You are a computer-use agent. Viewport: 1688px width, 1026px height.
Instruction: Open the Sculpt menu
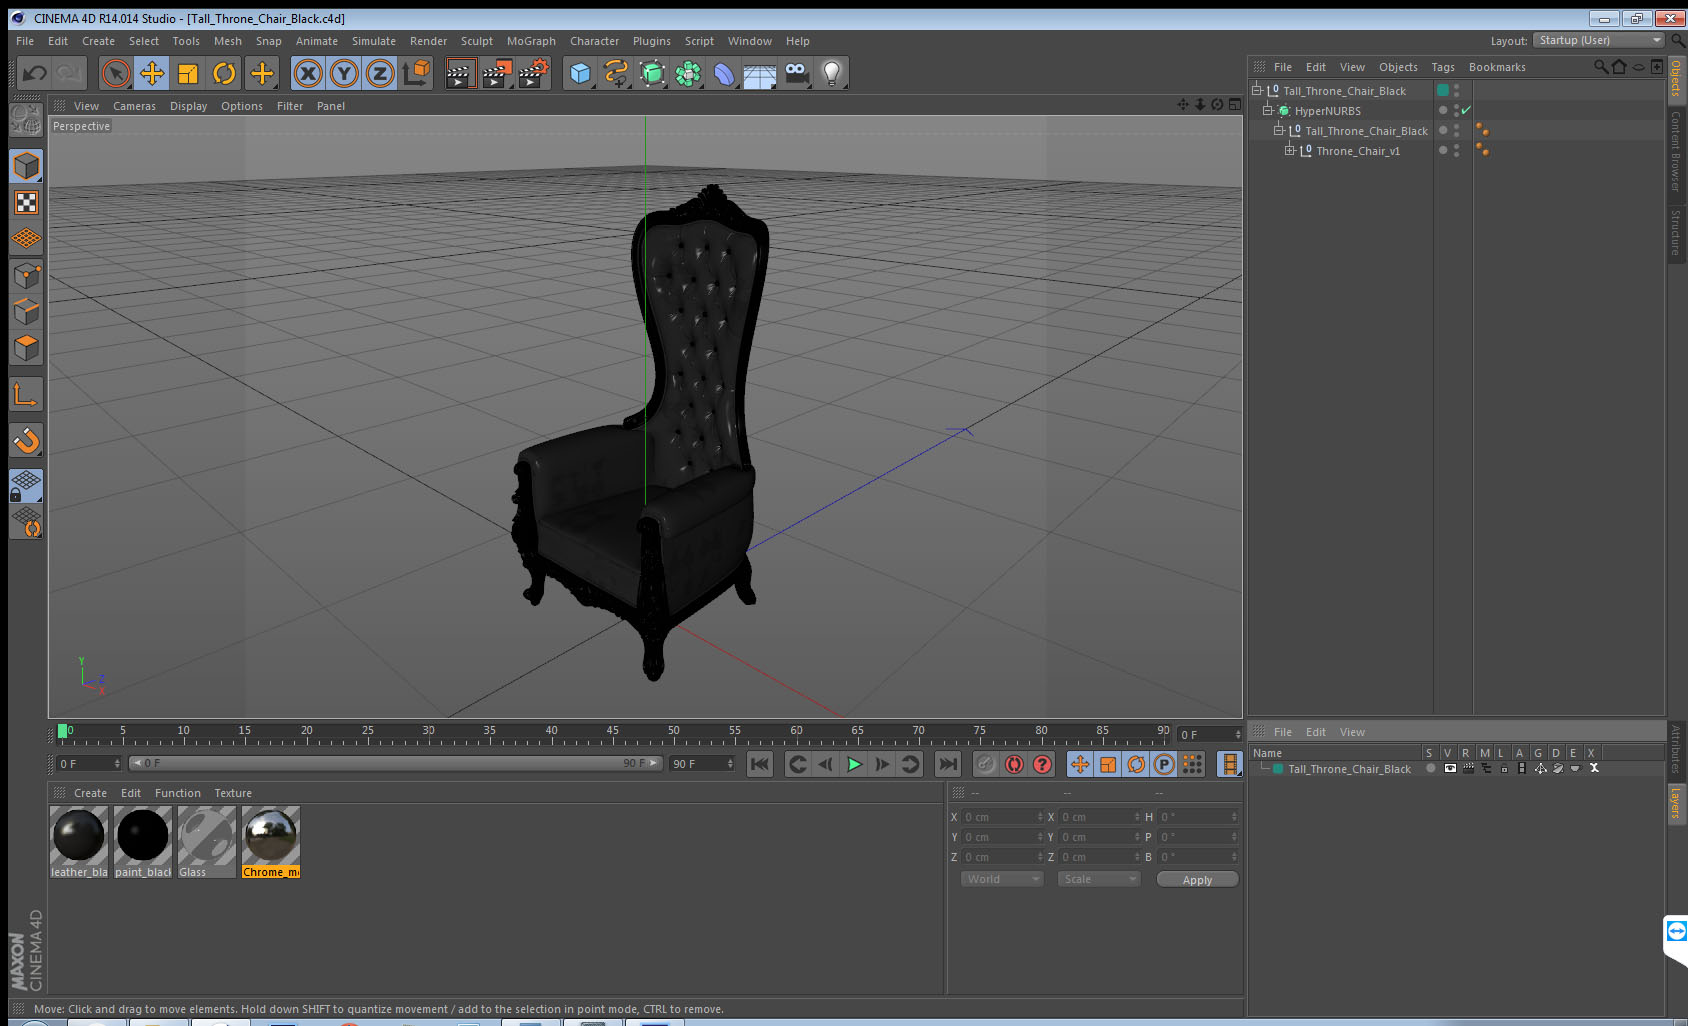tap(477, 41)
